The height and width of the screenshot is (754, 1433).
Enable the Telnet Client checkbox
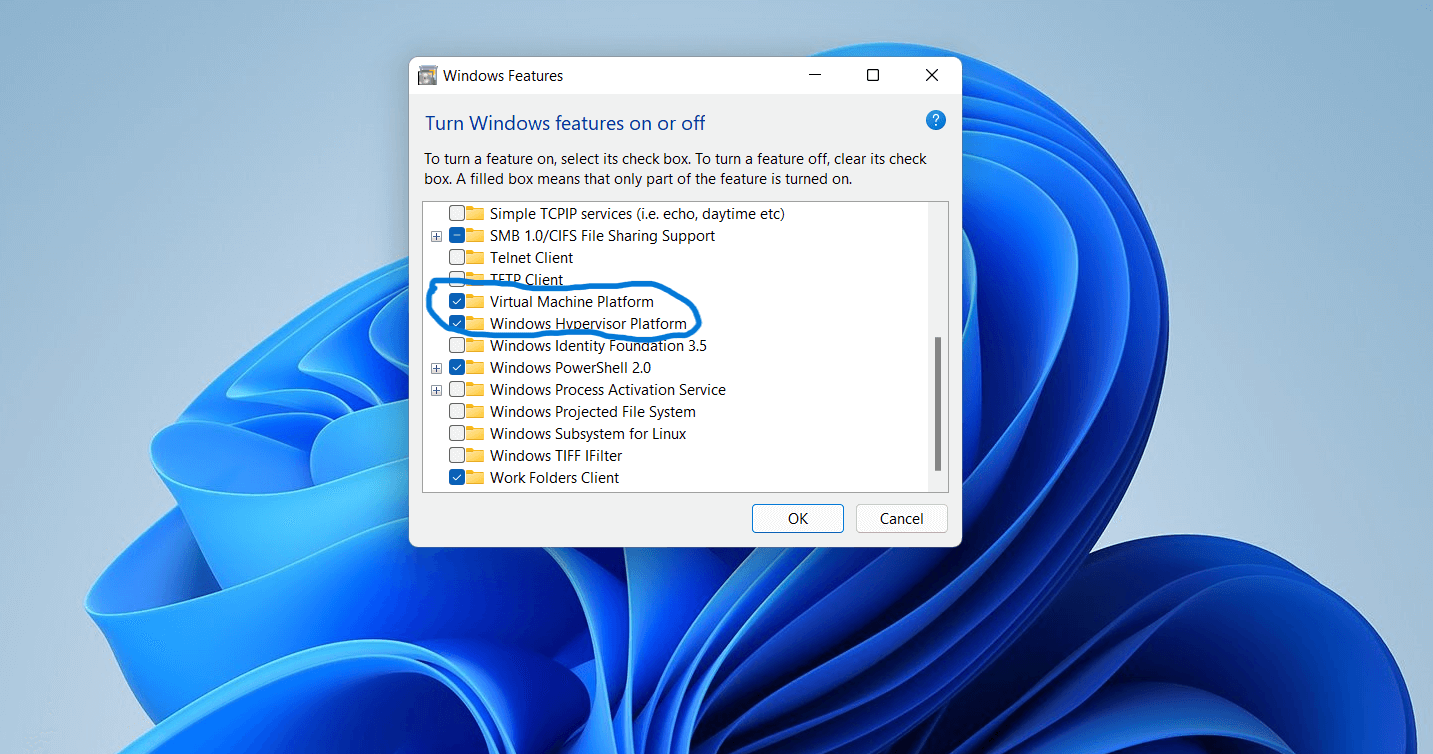[456, 257]
